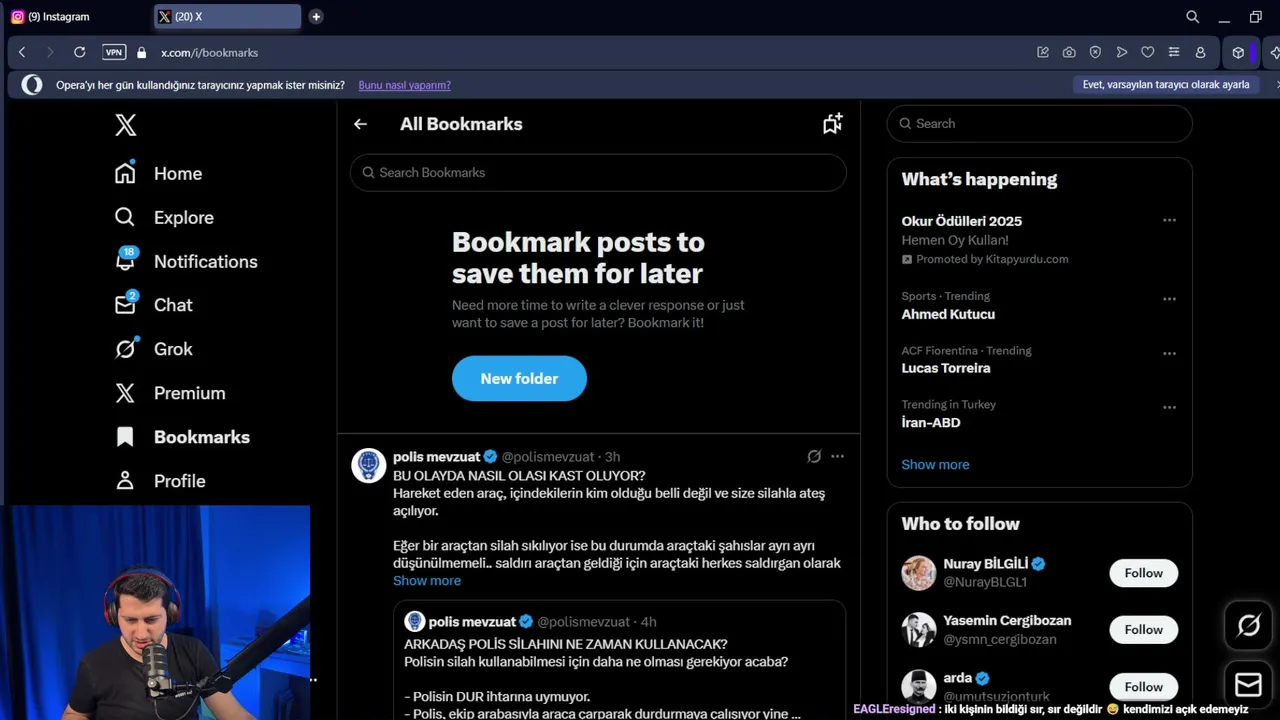1280x720 pixels.
Task: Open the options menu for Ahmed Kutucu trend
Action: tap(1169, 299)
